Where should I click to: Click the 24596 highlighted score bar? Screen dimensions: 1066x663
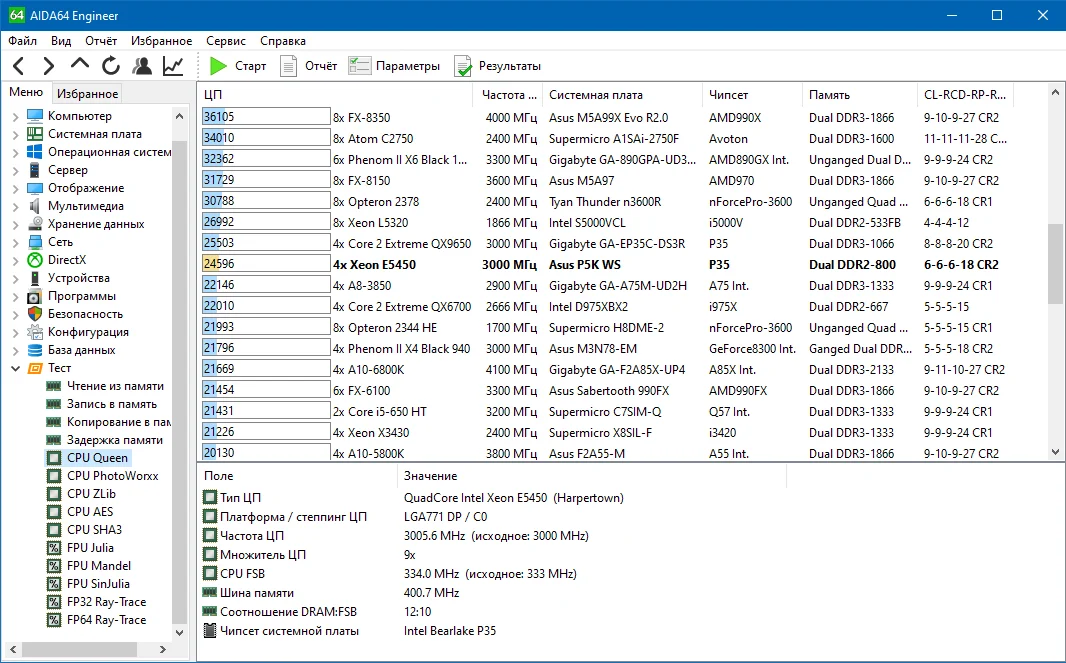click(x=266, y=264)
